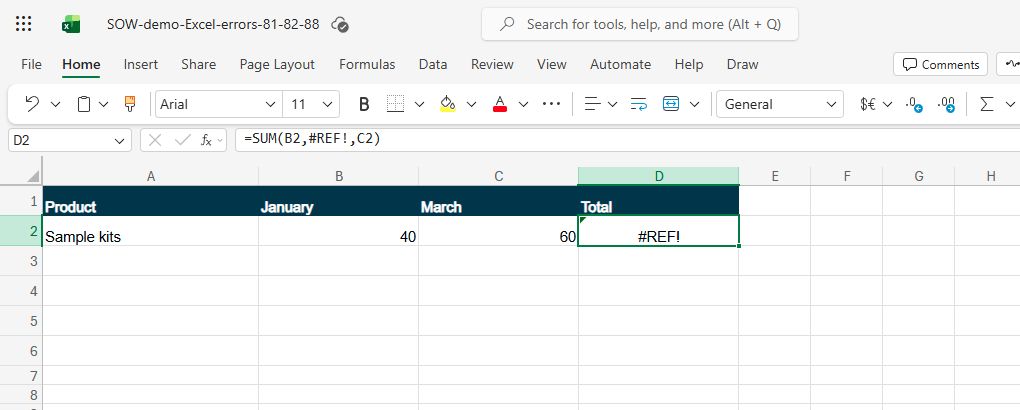Viewport: 1020px width, 410px height.
Task: Switch to the View tab
Action: click(552, 64)
